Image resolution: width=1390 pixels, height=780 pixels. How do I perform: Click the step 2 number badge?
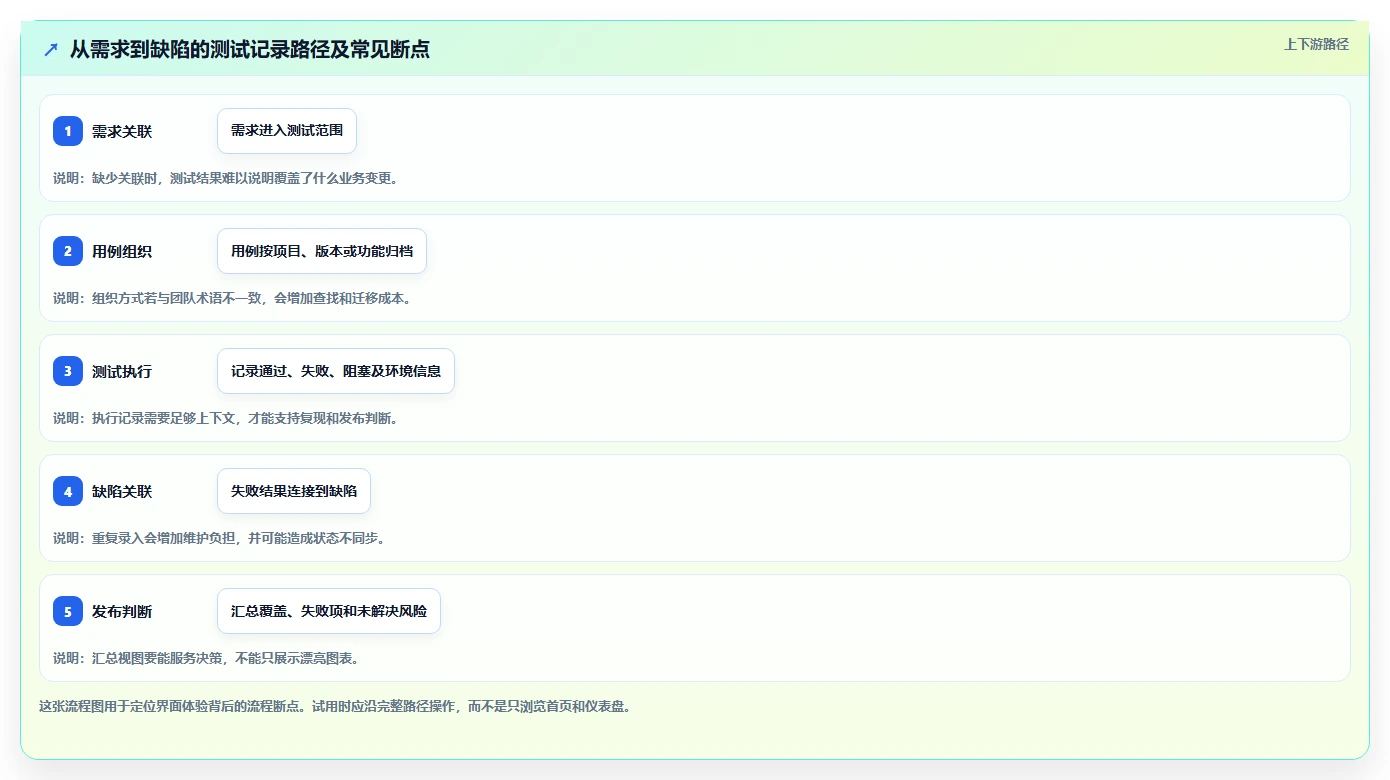68,251
